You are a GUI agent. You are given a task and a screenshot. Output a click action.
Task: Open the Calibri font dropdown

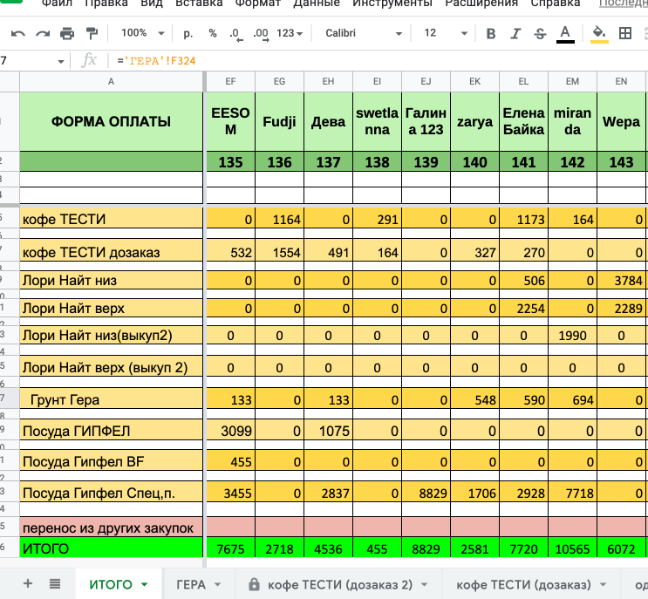(x=362, y=33)
